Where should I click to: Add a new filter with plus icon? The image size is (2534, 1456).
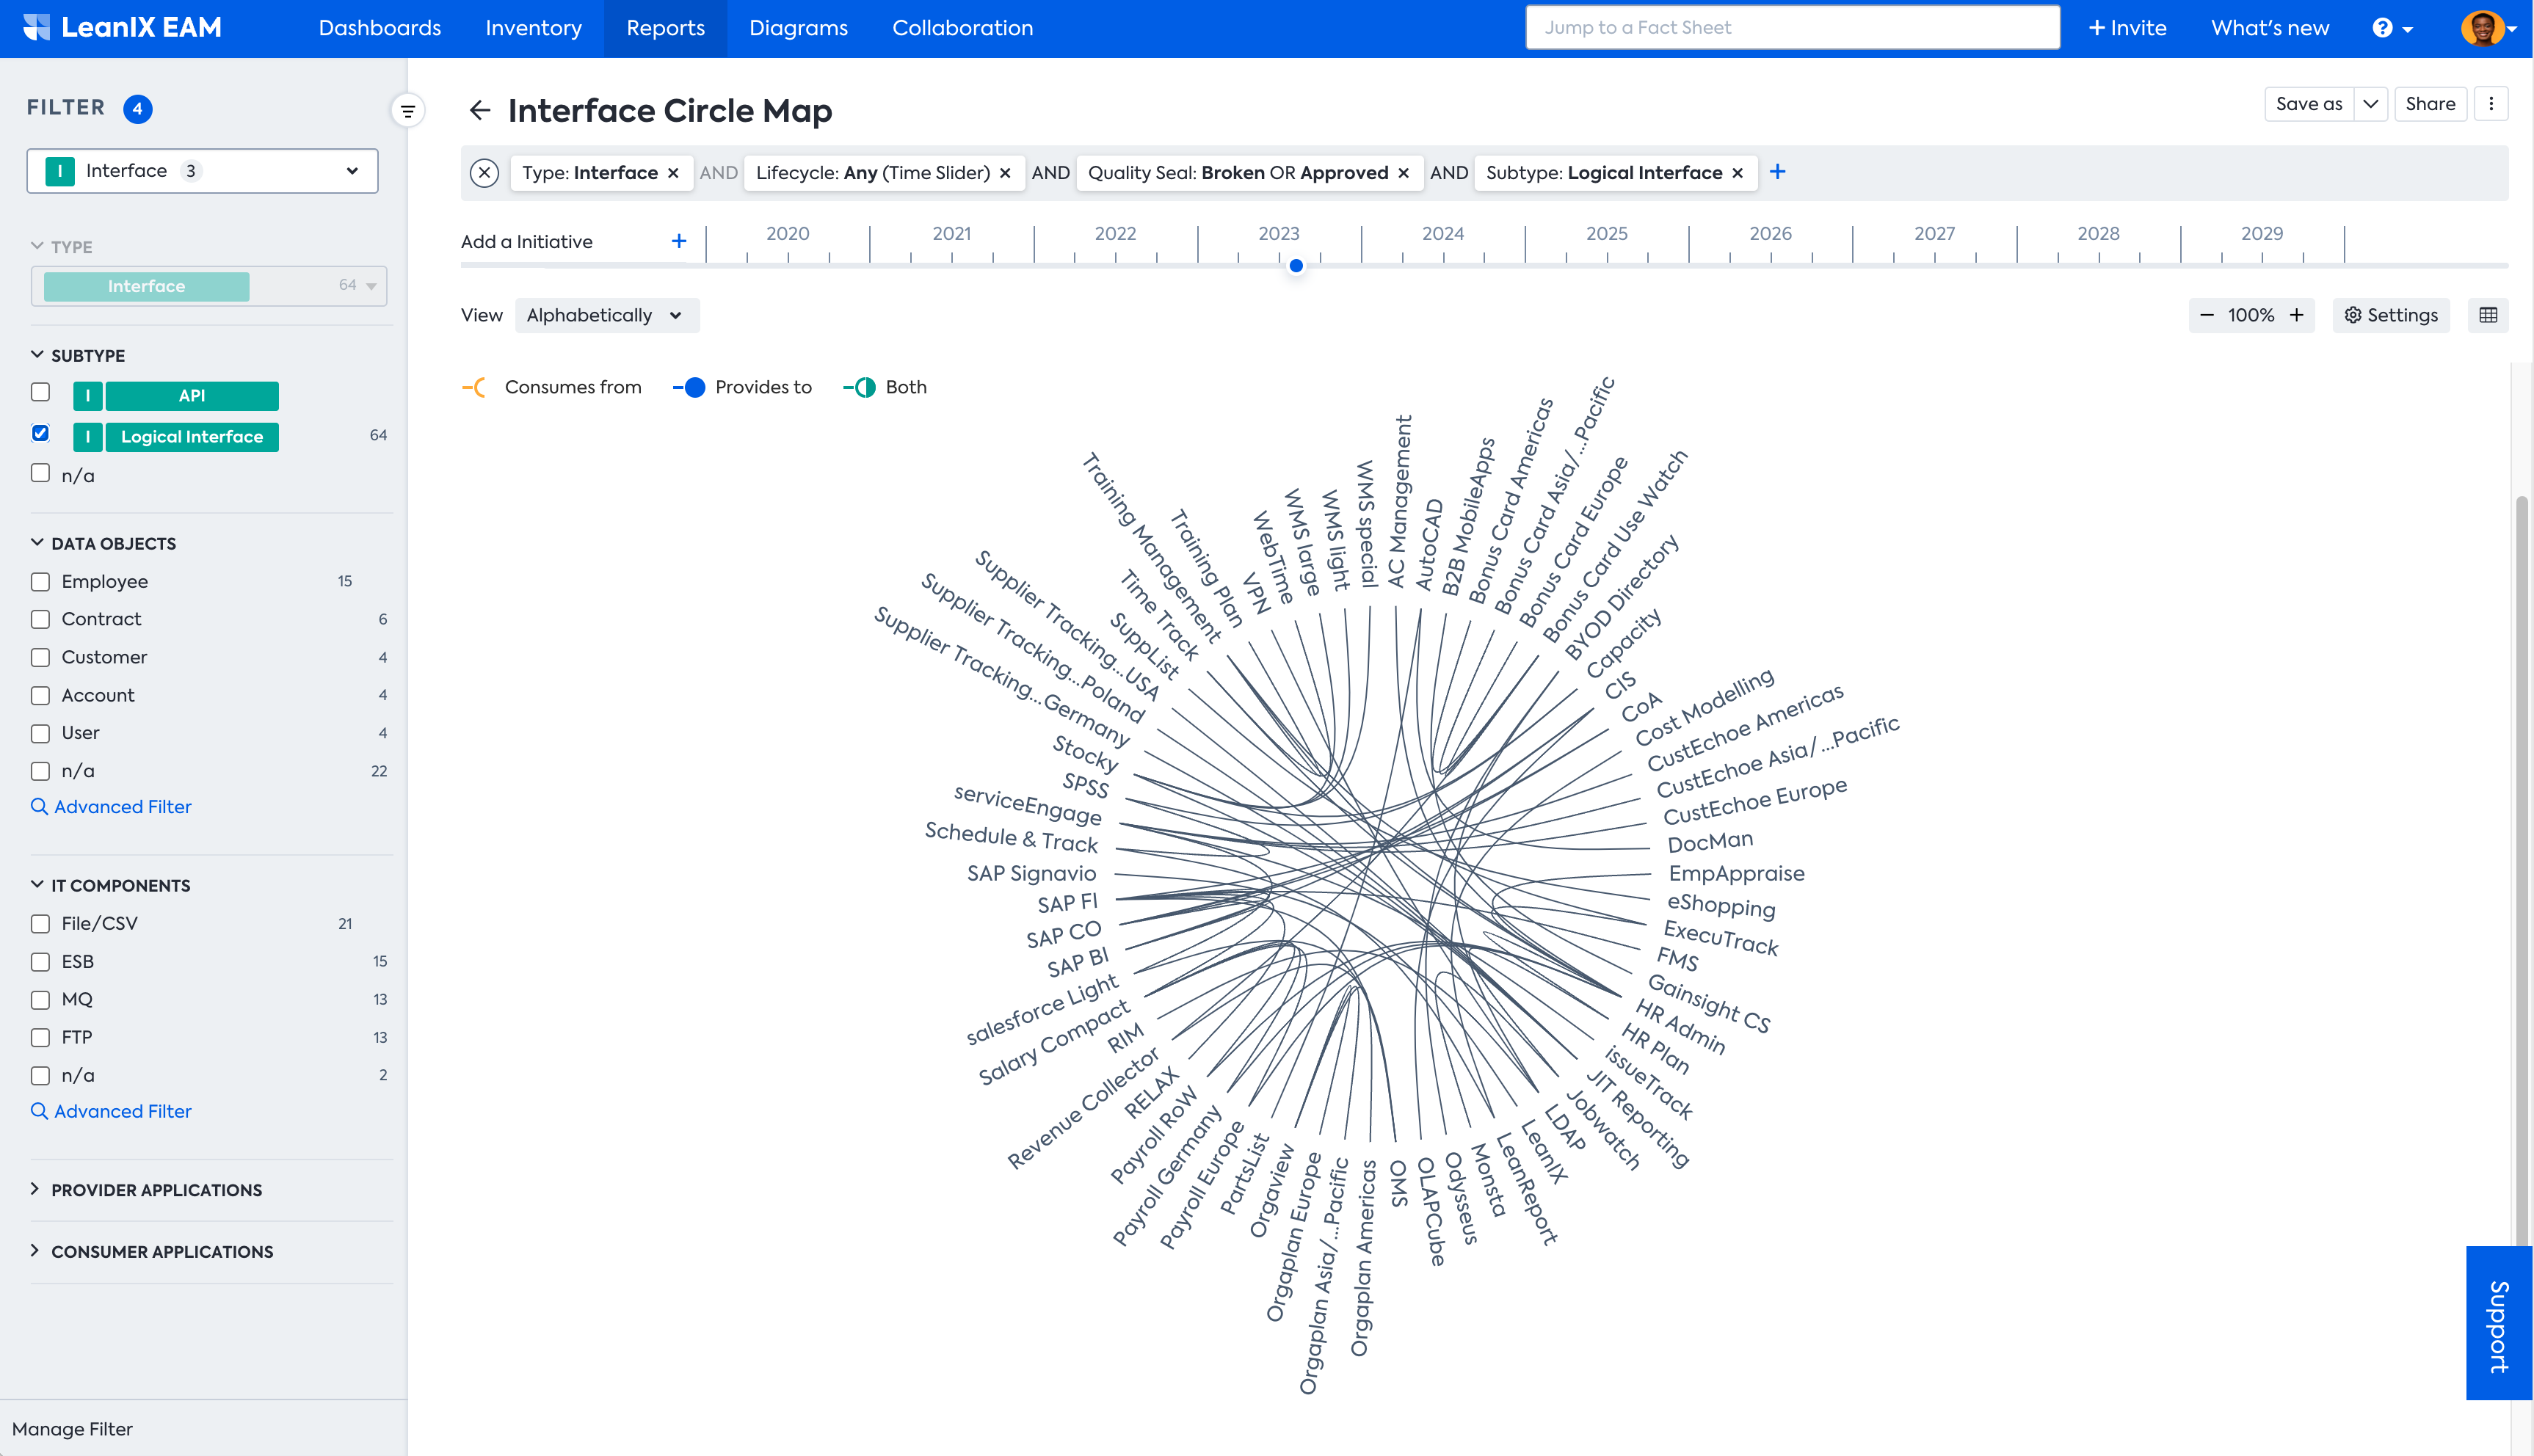pos(1777,172)
